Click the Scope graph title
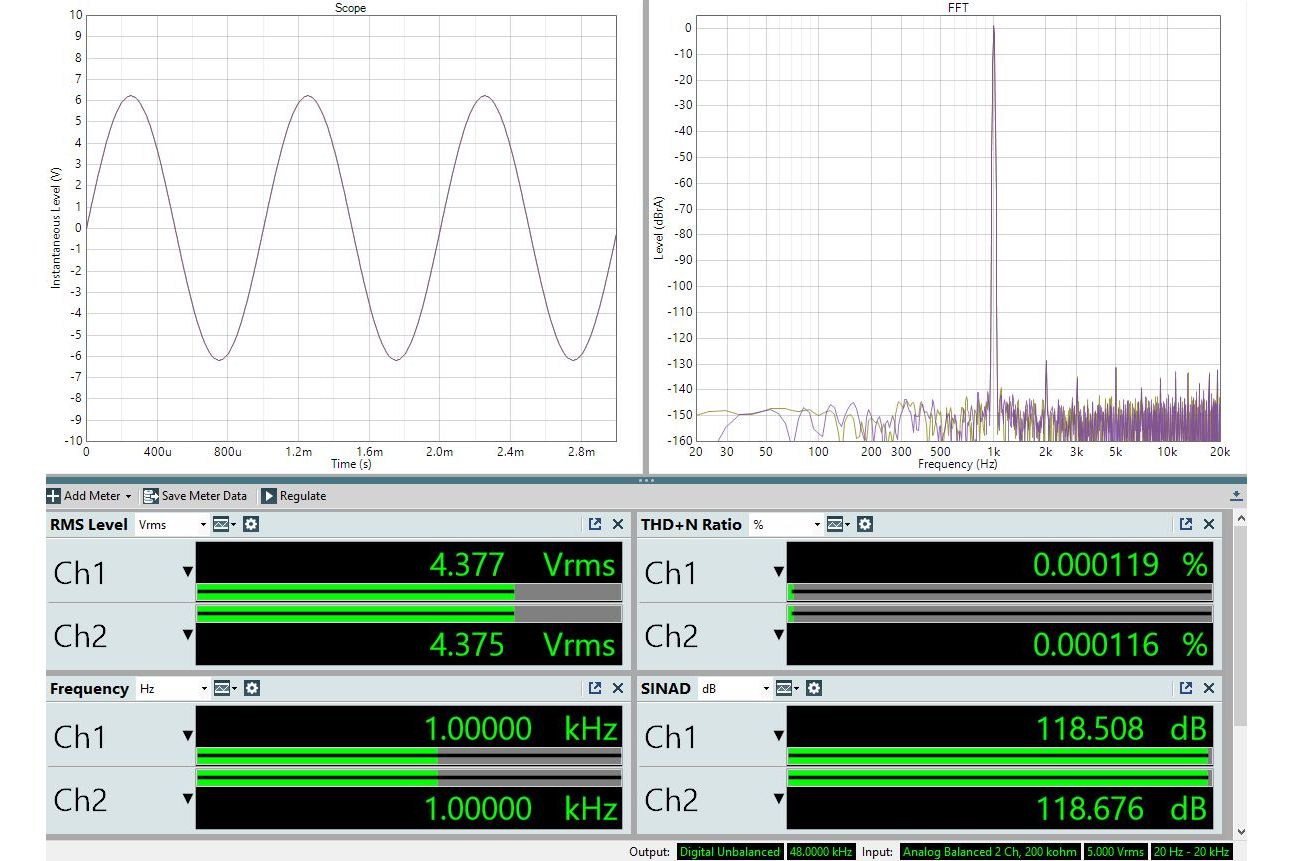The width and height of the screenshot is (1292, 861). 350,8
